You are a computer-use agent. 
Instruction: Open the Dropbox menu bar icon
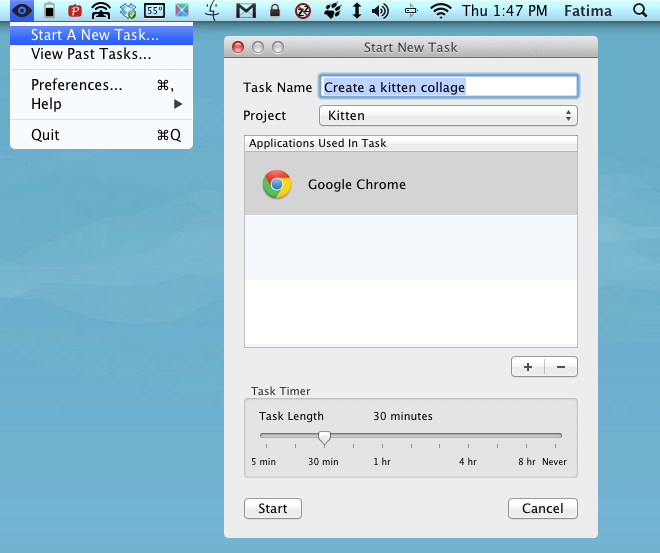tap(128, 11)
